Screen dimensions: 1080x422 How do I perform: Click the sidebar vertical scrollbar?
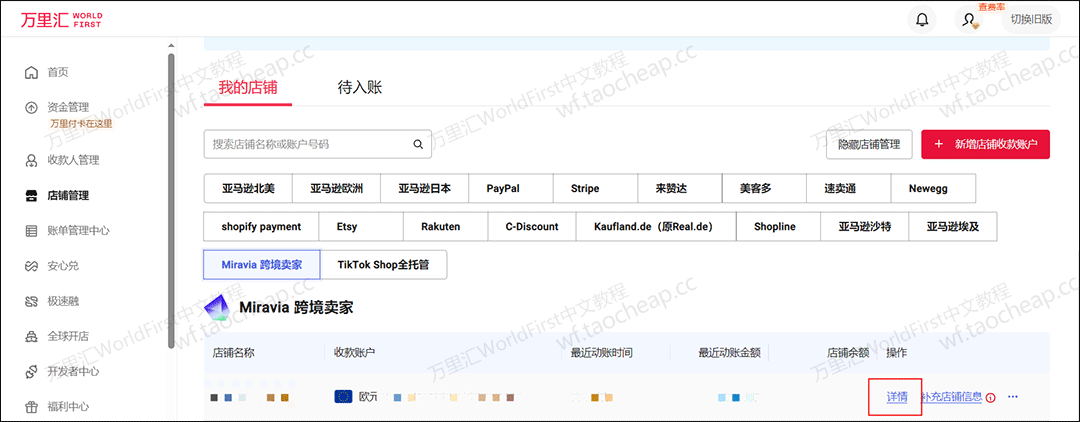171,202
